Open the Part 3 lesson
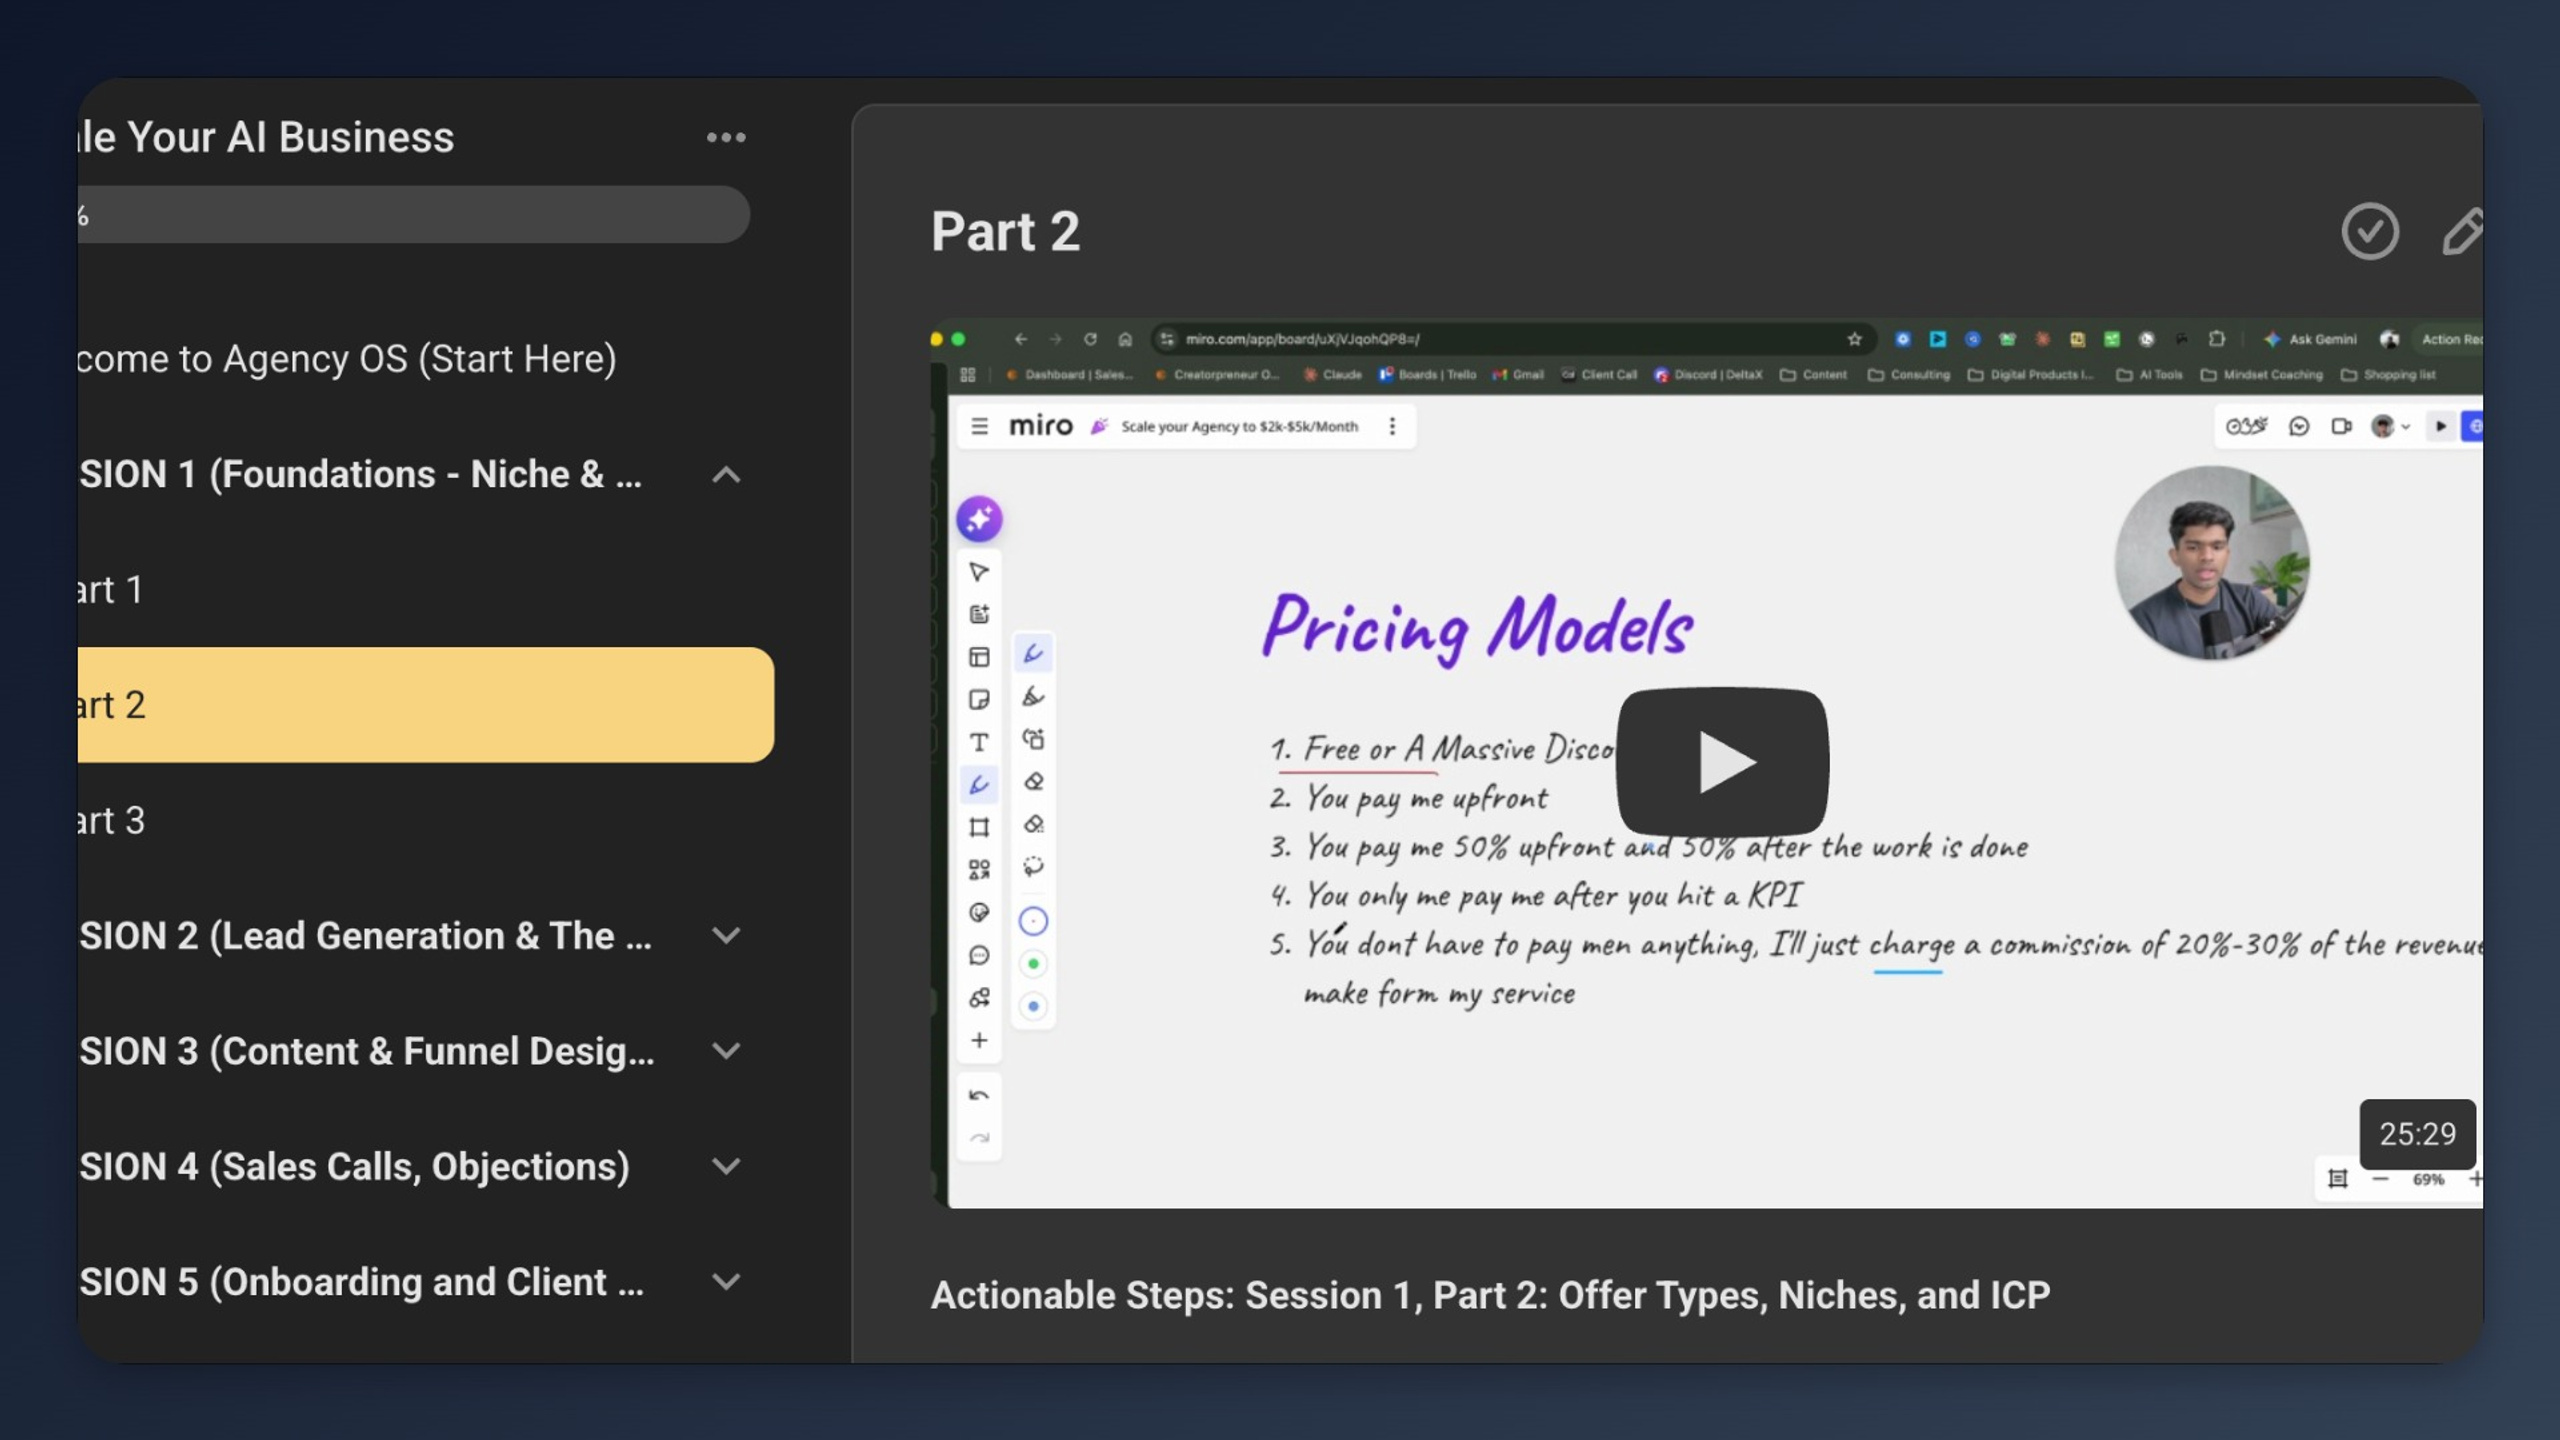 (x=111, y=821)
